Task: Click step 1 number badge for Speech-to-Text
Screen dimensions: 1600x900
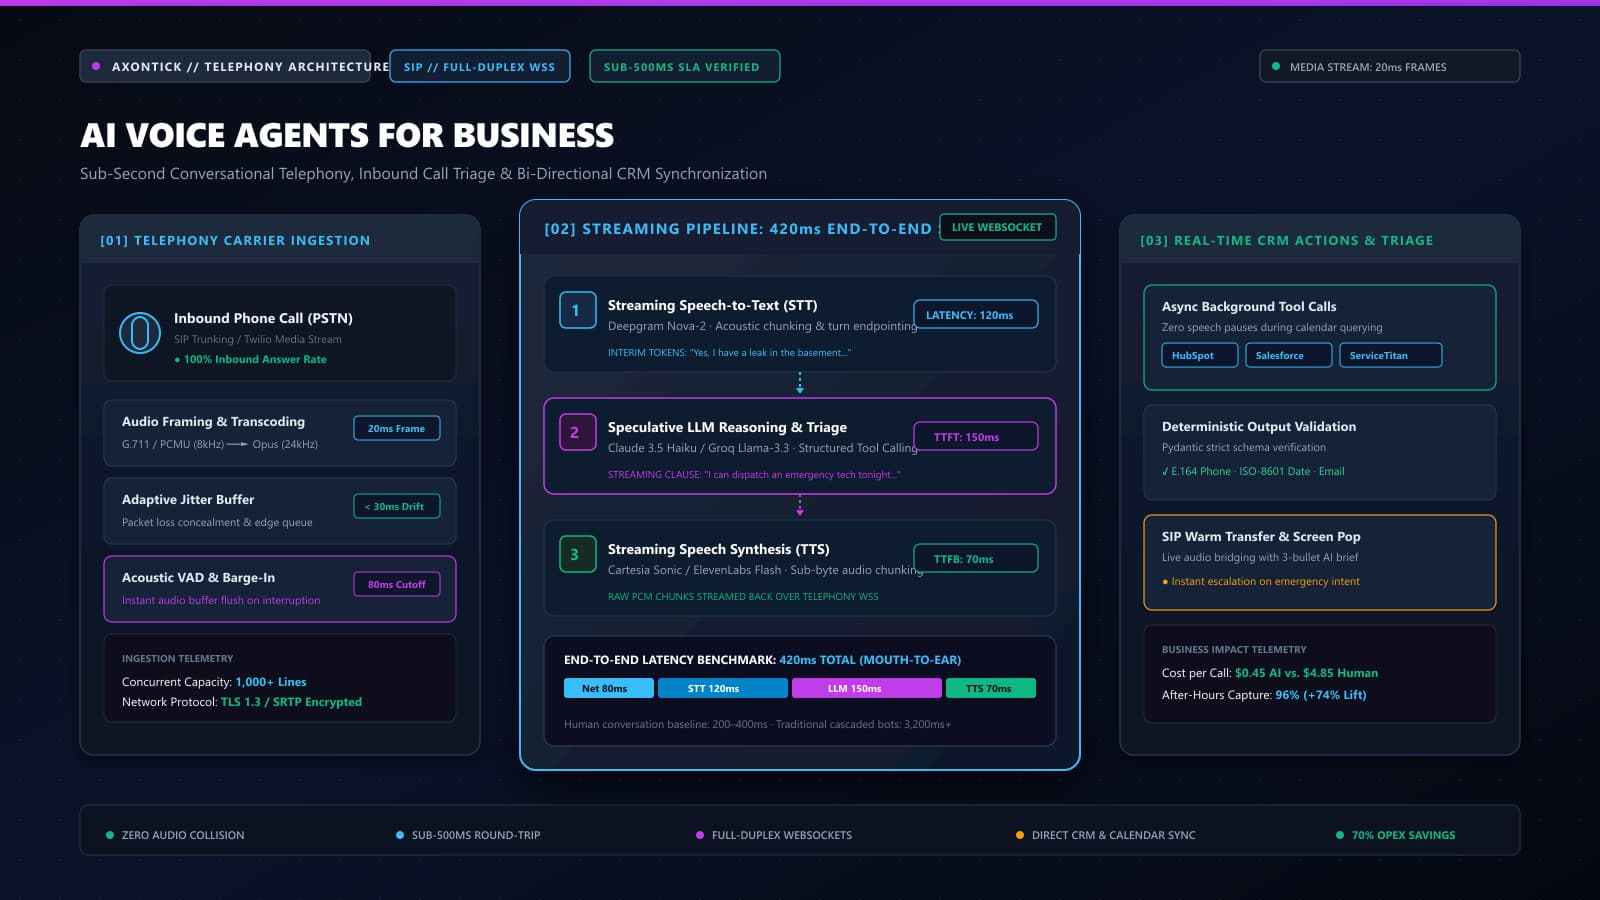Action: (577, 310)
